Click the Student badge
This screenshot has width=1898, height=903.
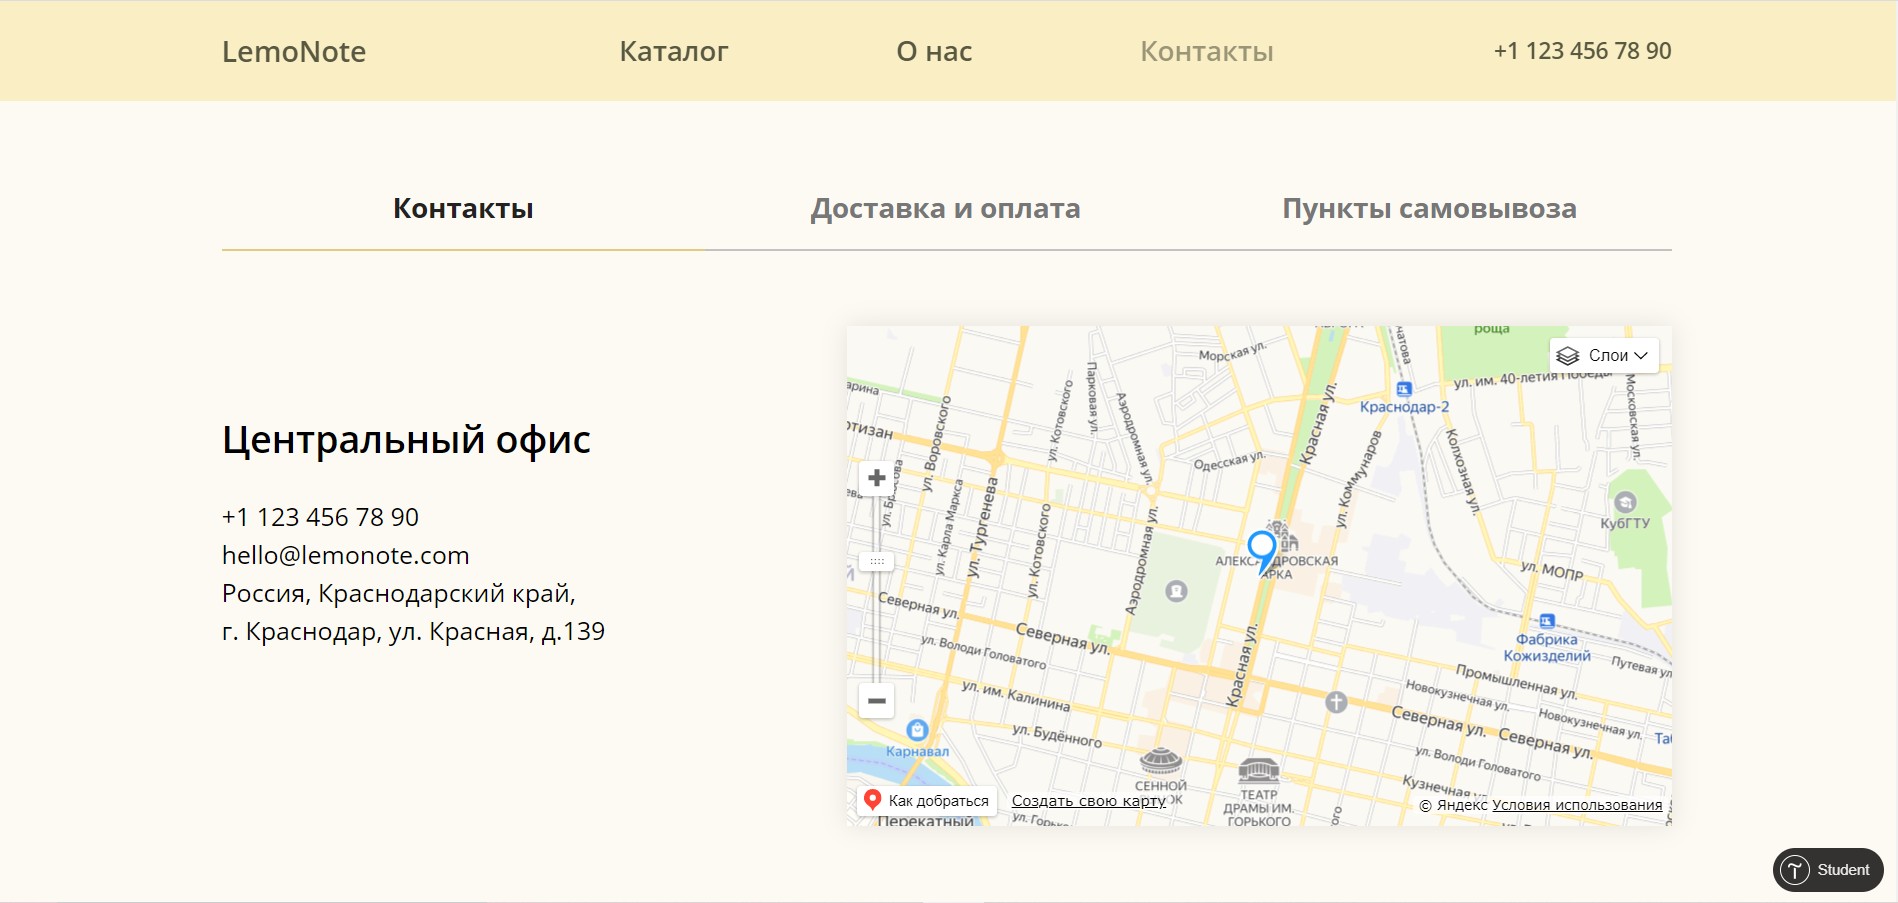pos(1828,870)
